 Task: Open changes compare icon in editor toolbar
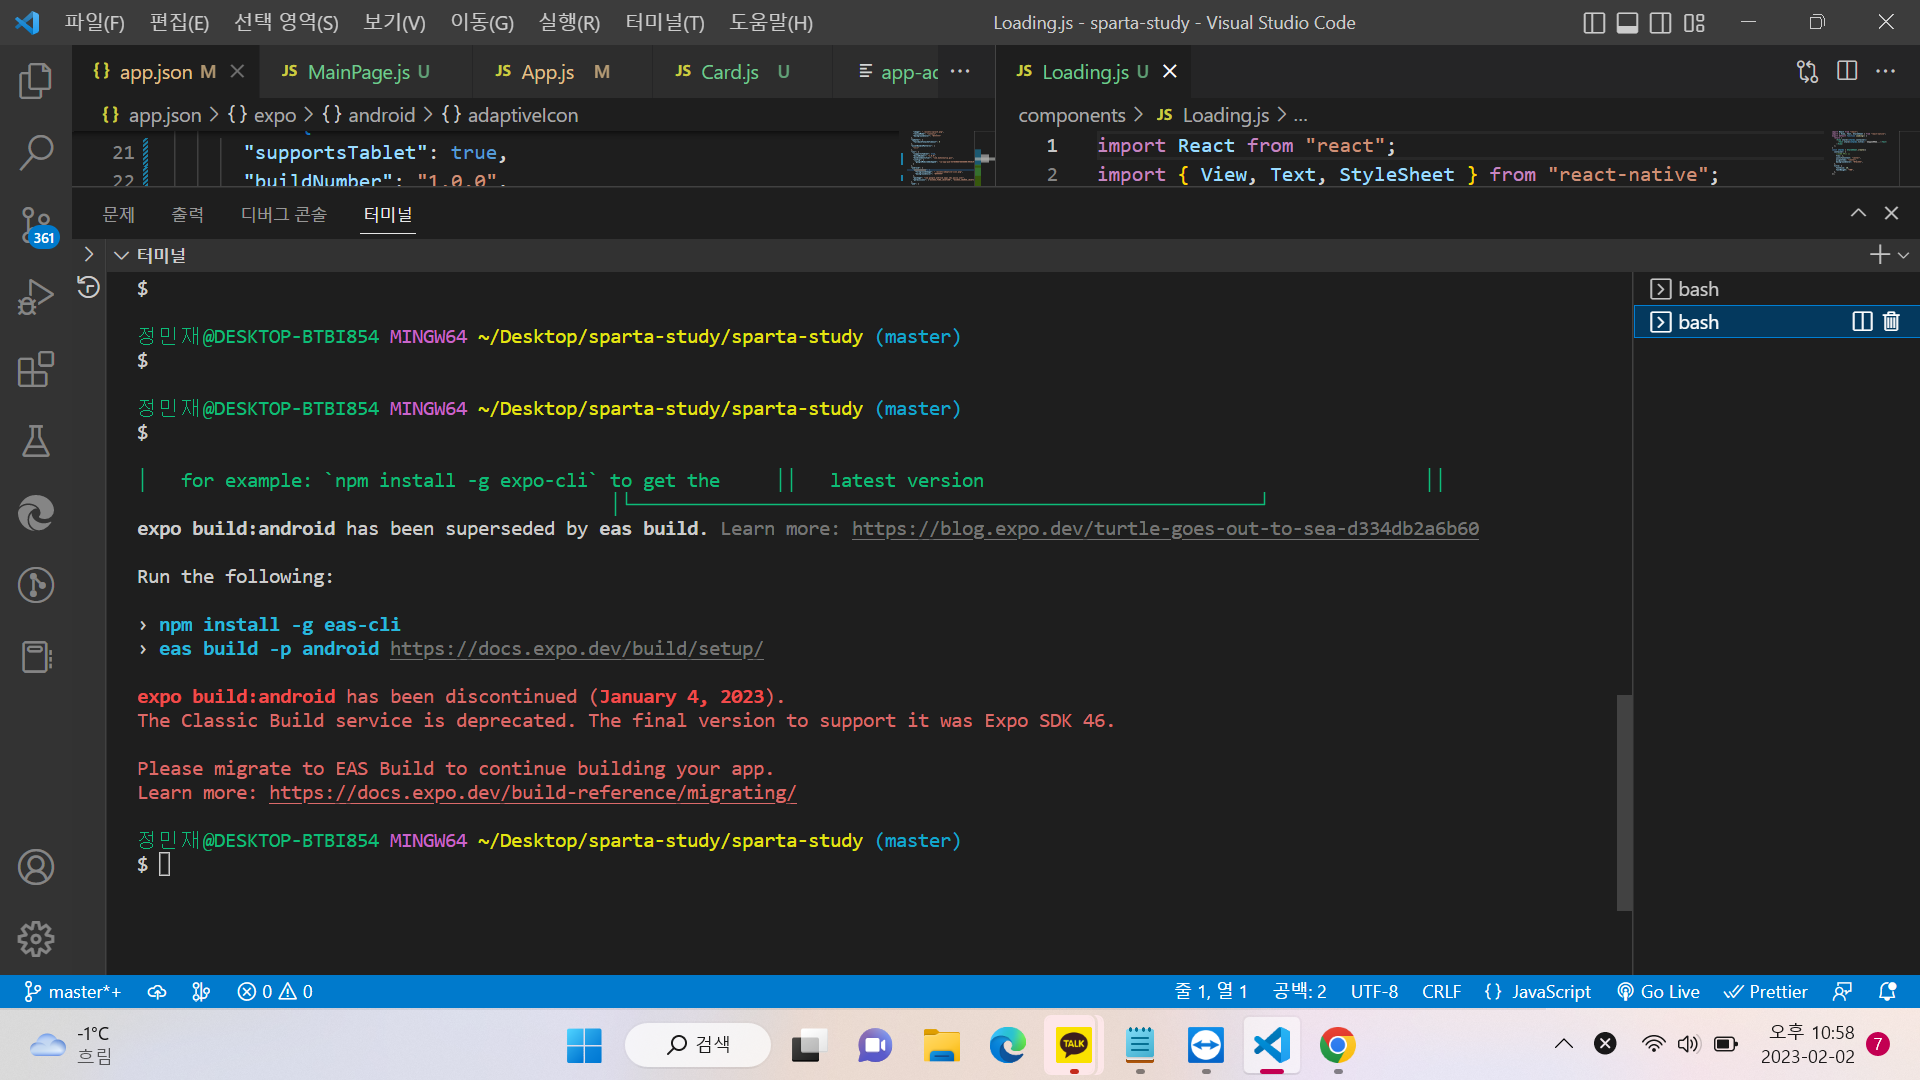1807,71
